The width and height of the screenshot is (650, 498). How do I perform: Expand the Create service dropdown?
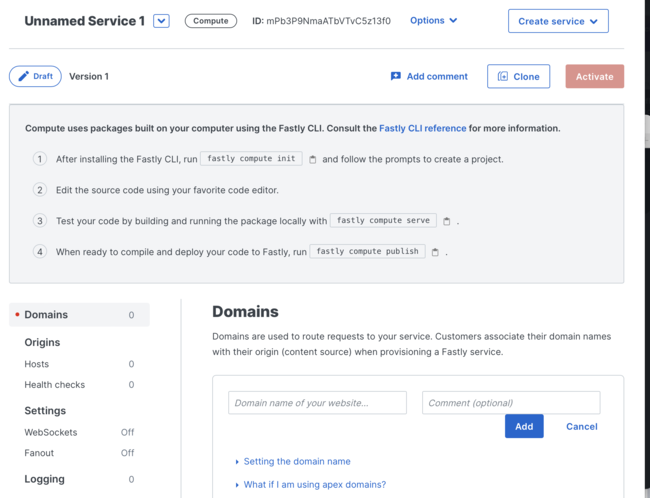pyautogui.click(x=558, y=21)
